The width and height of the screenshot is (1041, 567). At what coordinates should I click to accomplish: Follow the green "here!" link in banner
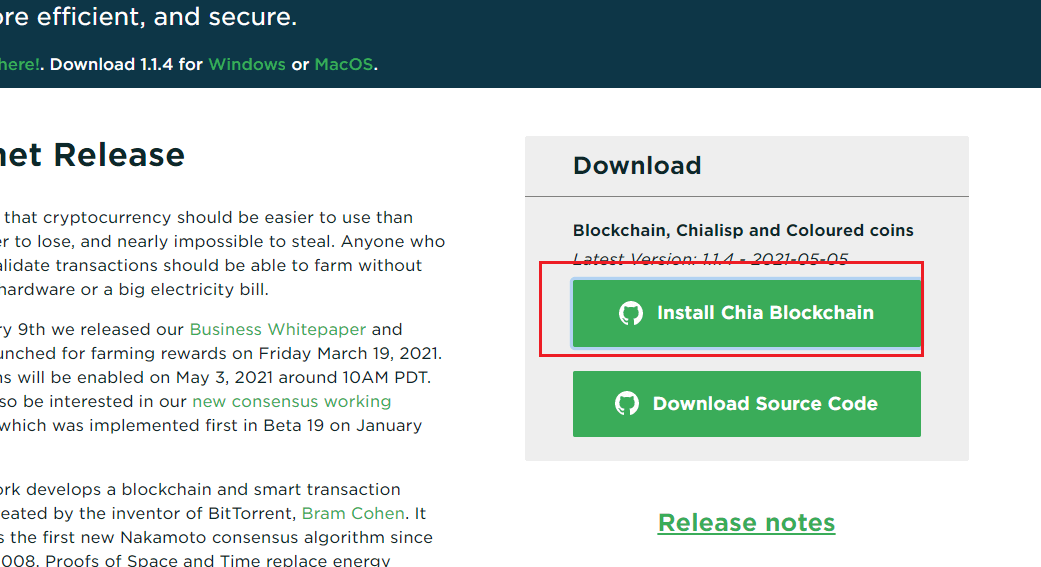19,64
